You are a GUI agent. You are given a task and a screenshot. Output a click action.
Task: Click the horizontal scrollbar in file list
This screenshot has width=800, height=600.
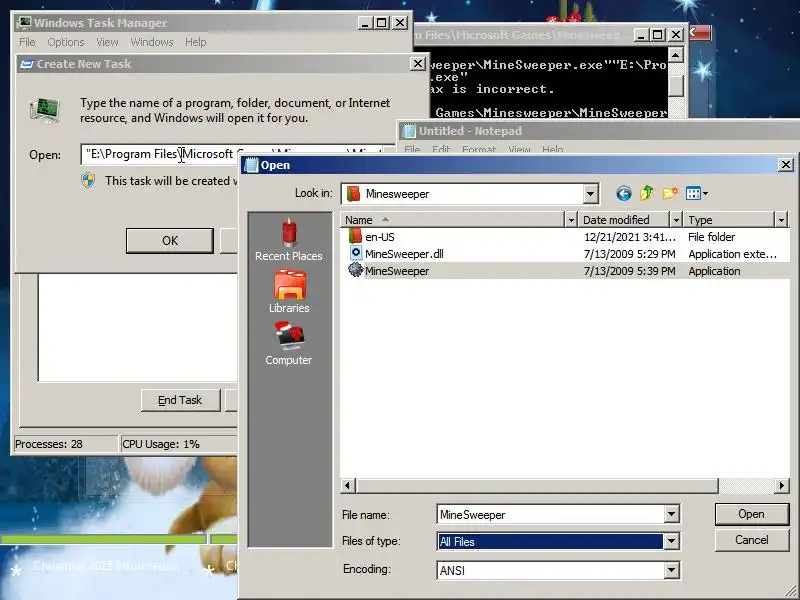537,485
